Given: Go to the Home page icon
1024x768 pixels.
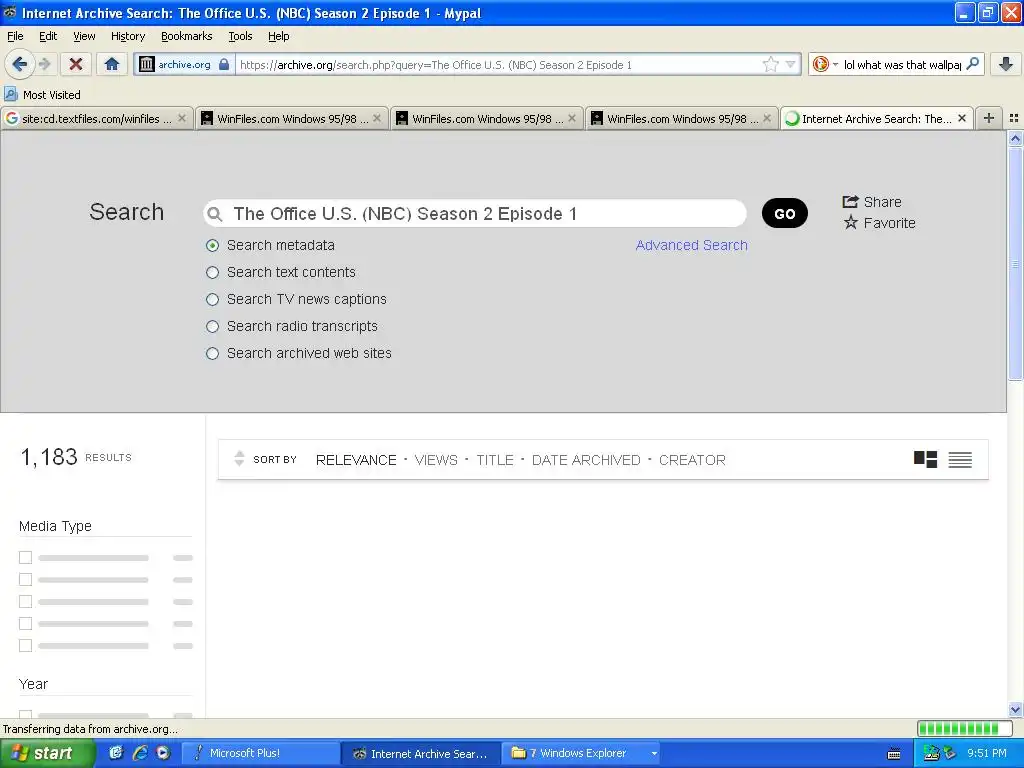Looking at the screenshot, I should 112,64.
